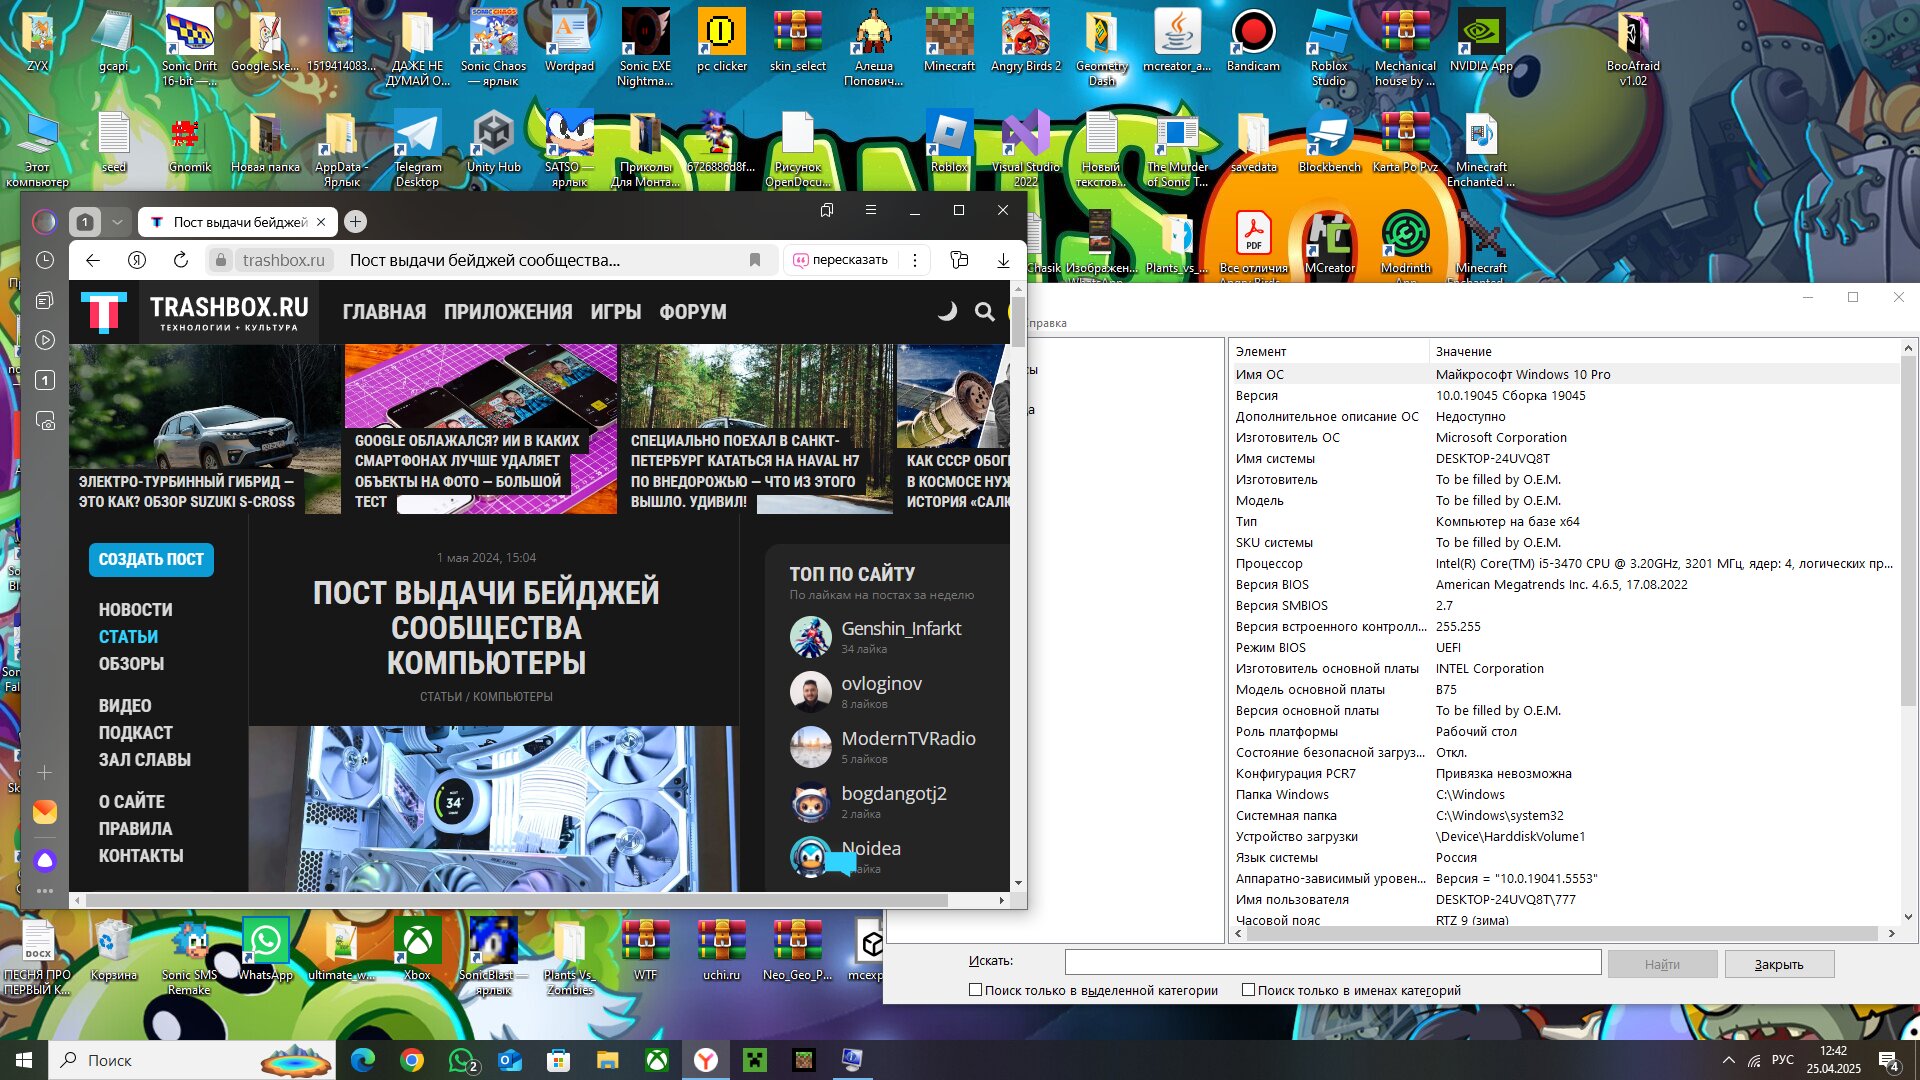Open Trashbox site search magnifier
Viewport: 1920px width, 1080px height.
[x=985, y=312]
